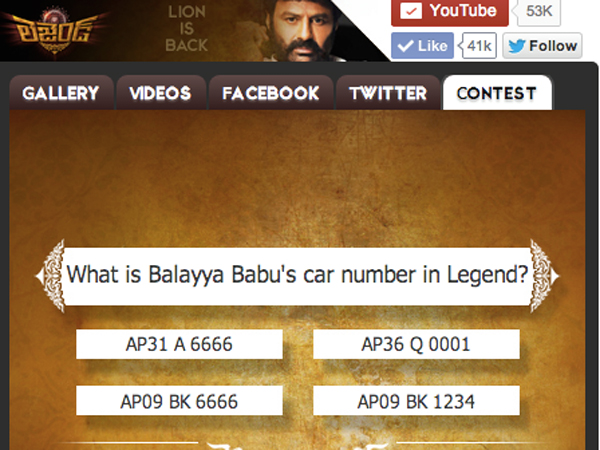The image size is (600, 450).
Task: Select answer AP09 BK 6666
Action: pyautogui.click(x=179, y=401)
